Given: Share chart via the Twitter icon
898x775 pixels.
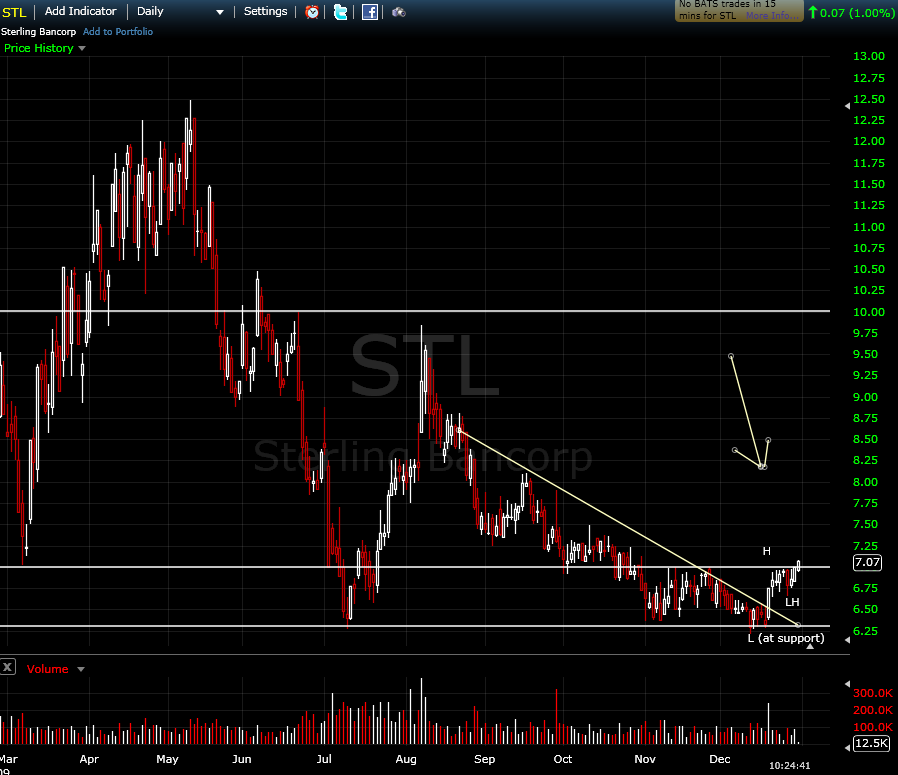Looking at the screenshot, I should click(x=341, y=11).
